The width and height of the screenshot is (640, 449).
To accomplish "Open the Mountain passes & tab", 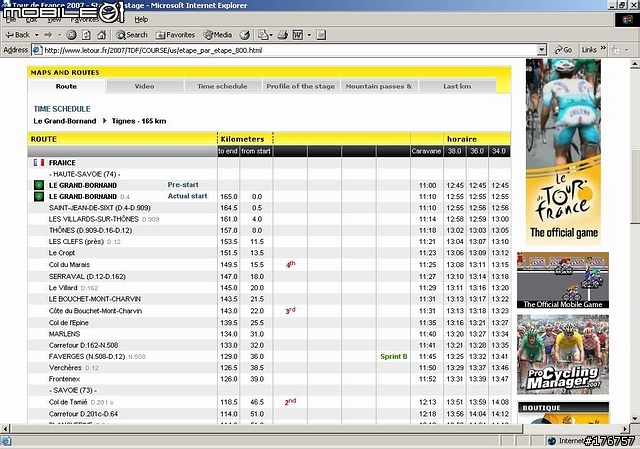I will (379, 87).
